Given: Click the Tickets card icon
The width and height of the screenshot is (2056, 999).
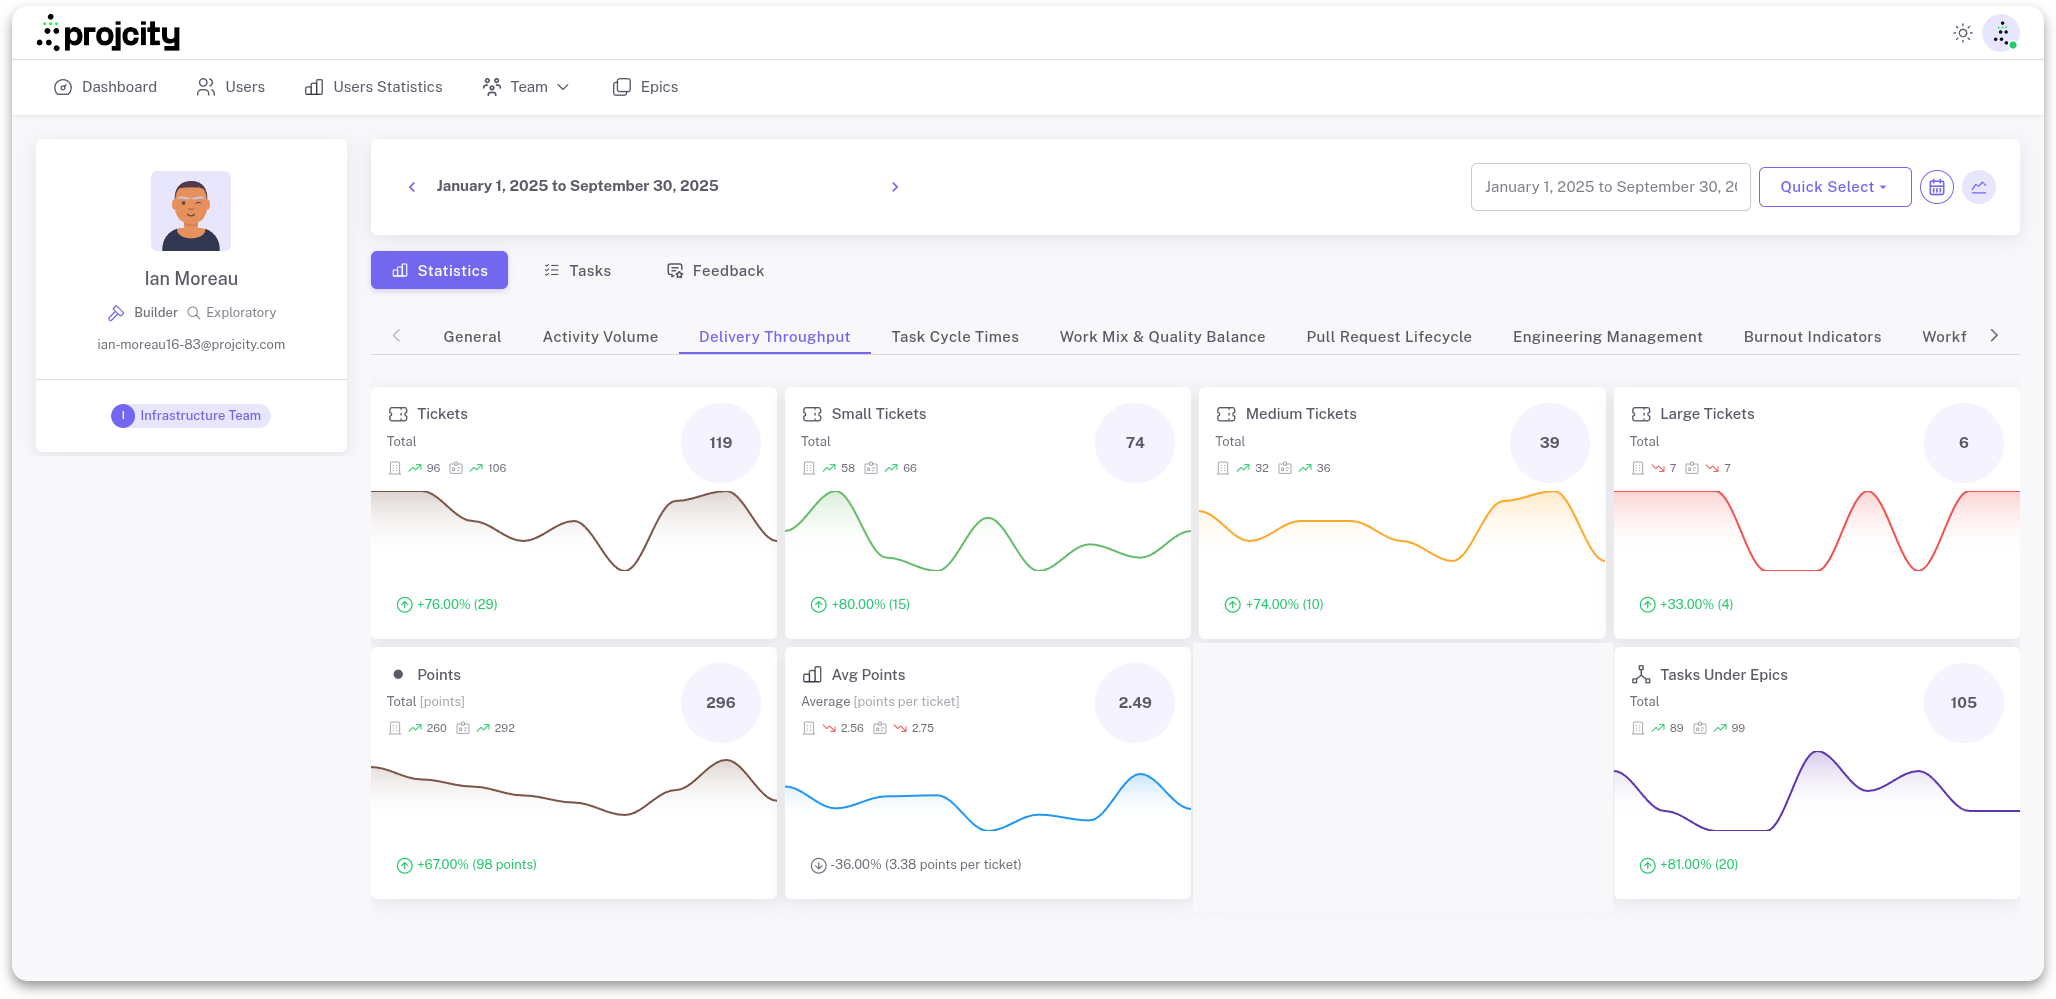Looking at the screenshot, I should click(x=398, y=413).
